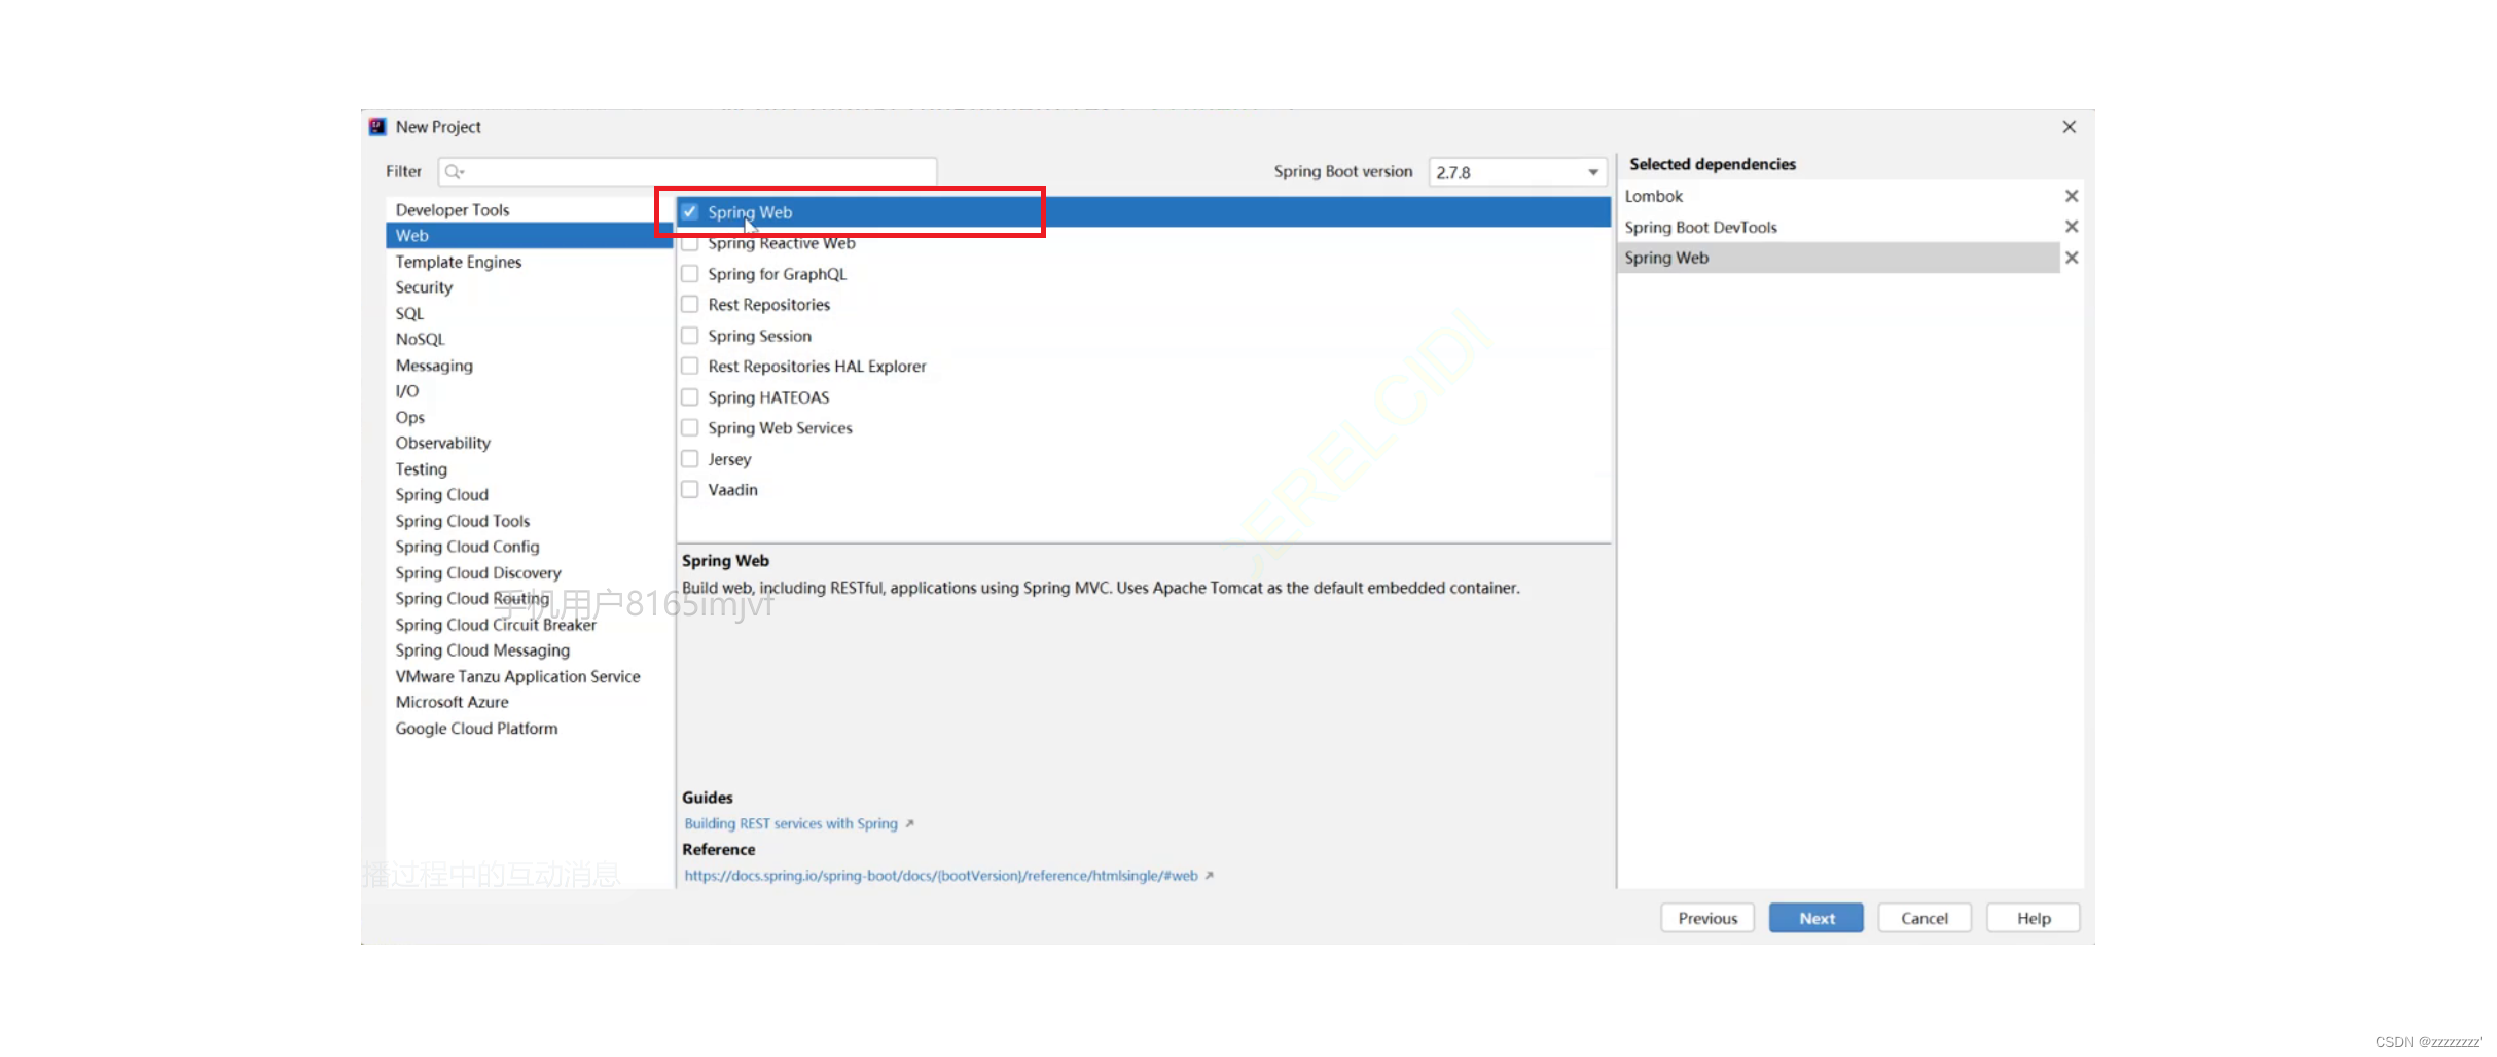Open Template Engines category

529,262
